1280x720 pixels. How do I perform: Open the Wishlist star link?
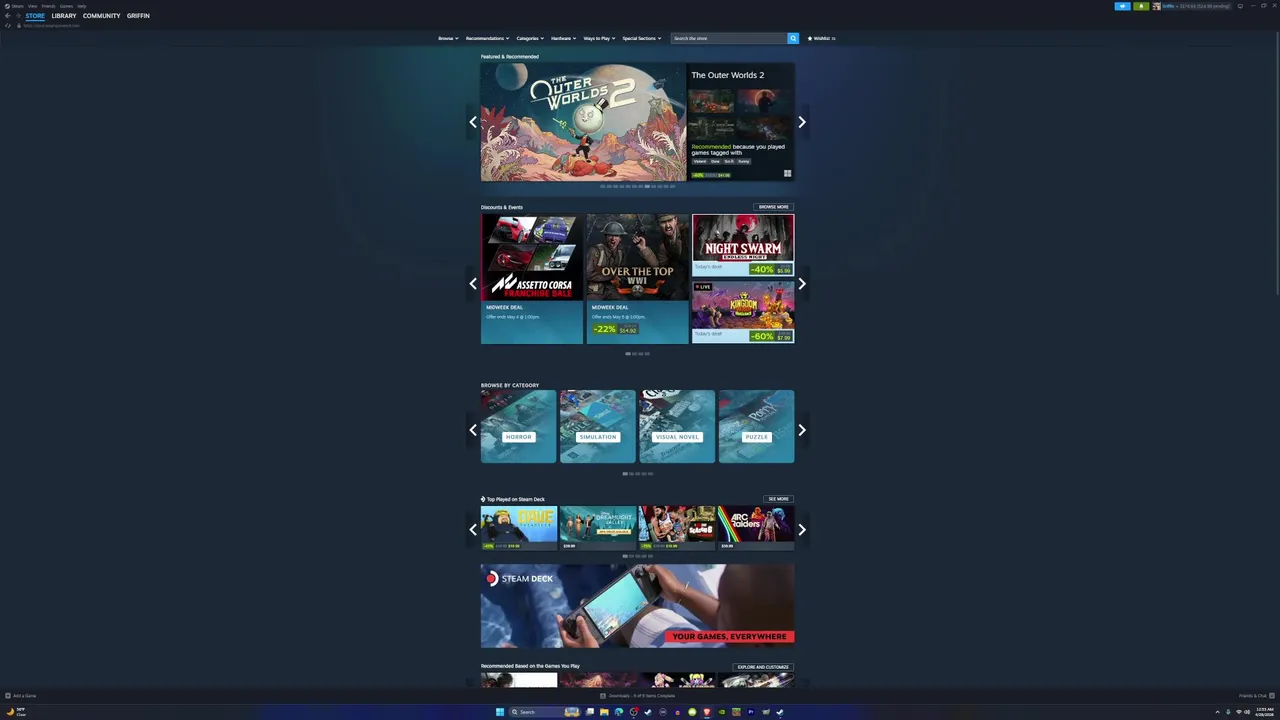821,38
